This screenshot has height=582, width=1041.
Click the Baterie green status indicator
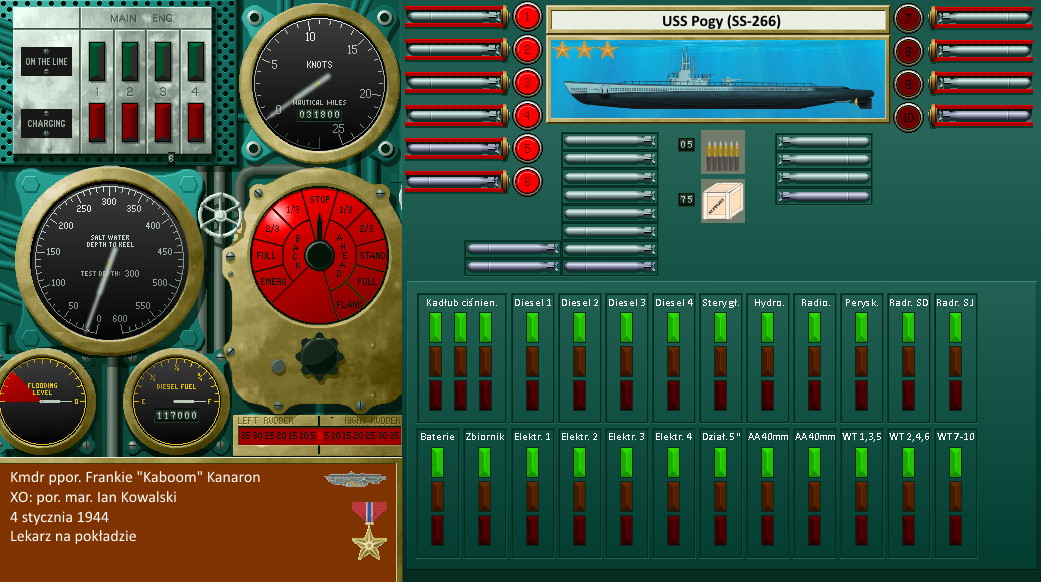(436, 462)
